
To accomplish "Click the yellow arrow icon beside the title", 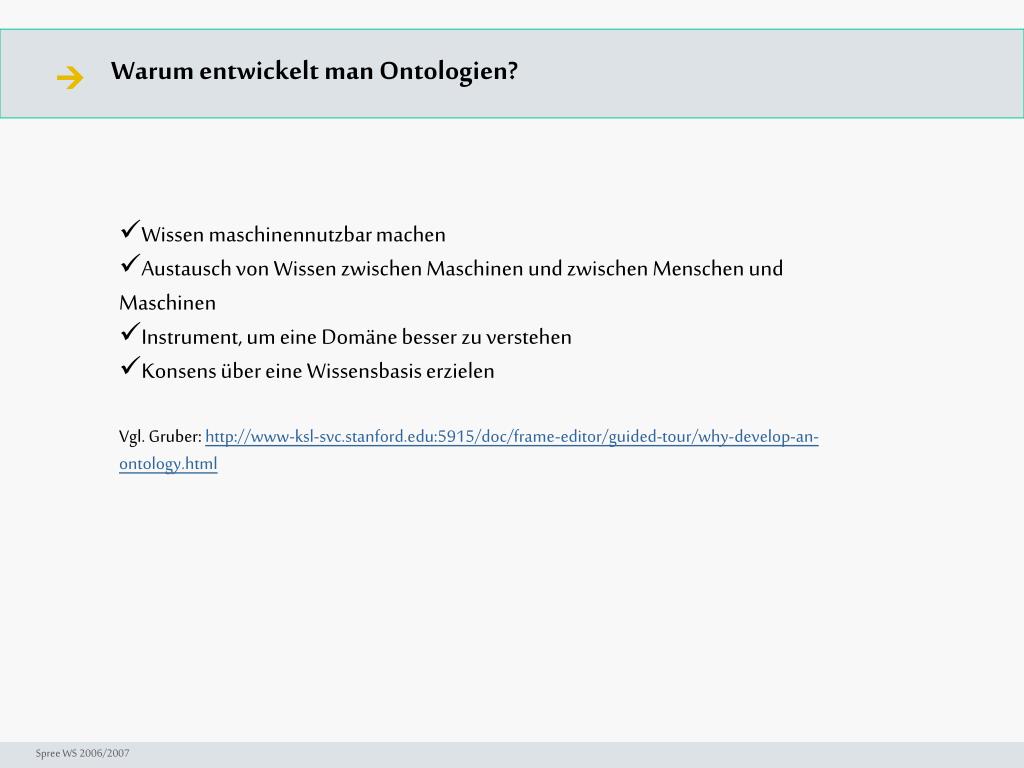I will pos(70,78).
